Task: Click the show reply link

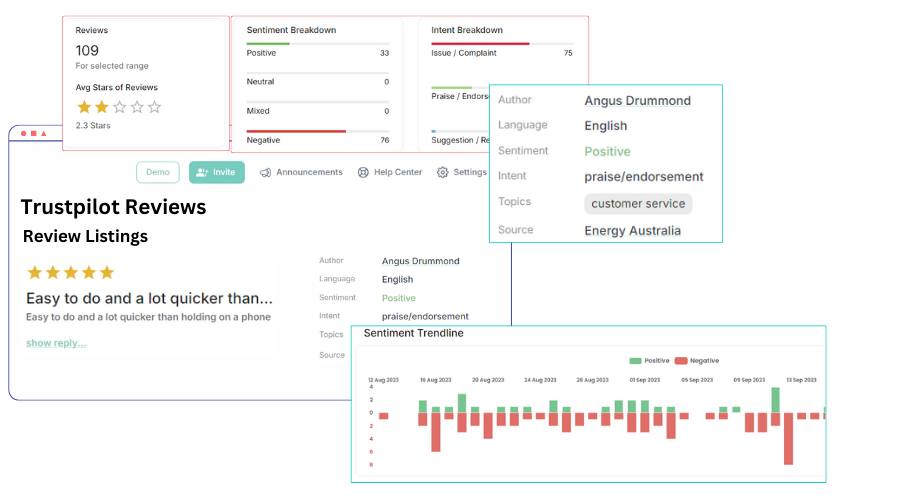Action: coord(56,343)
